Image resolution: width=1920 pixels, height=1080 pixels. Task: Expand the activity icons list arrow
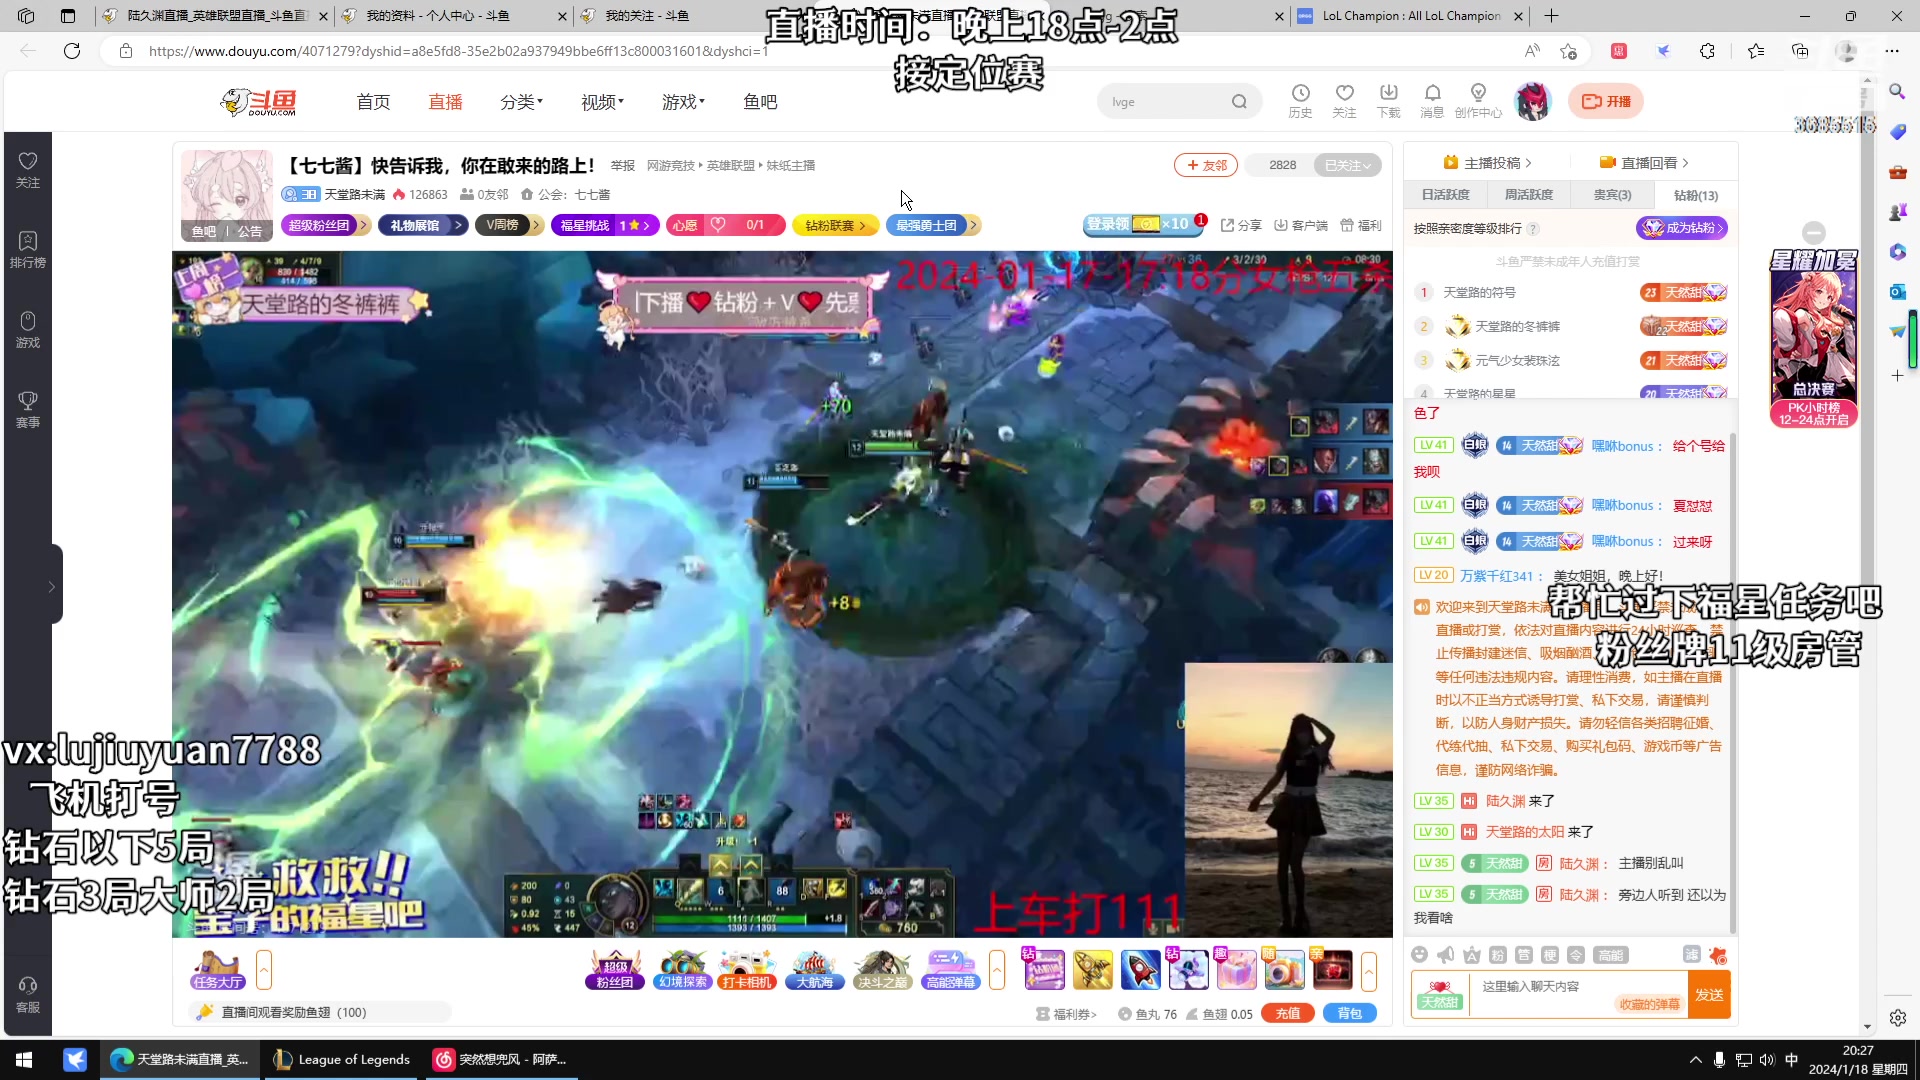[997, 970]
